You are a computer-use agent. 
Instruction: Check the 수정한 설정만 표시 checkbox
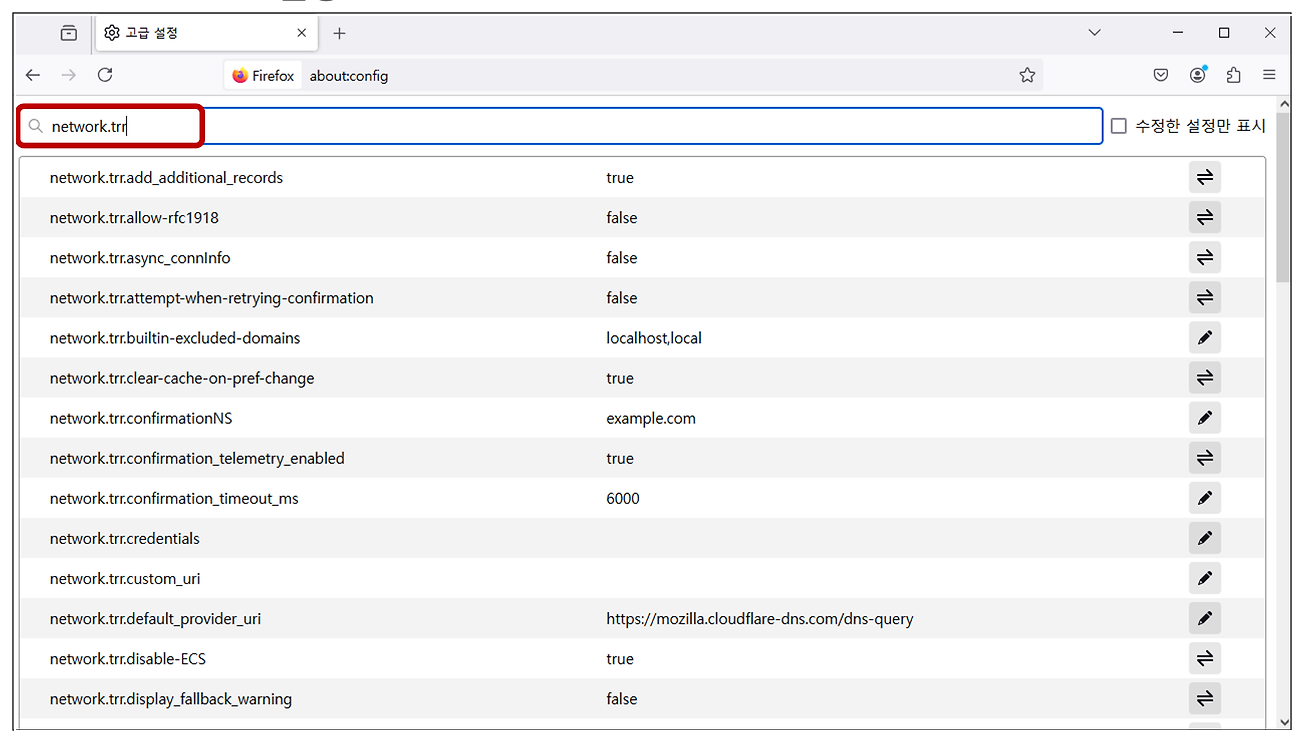coord(1119,126)
